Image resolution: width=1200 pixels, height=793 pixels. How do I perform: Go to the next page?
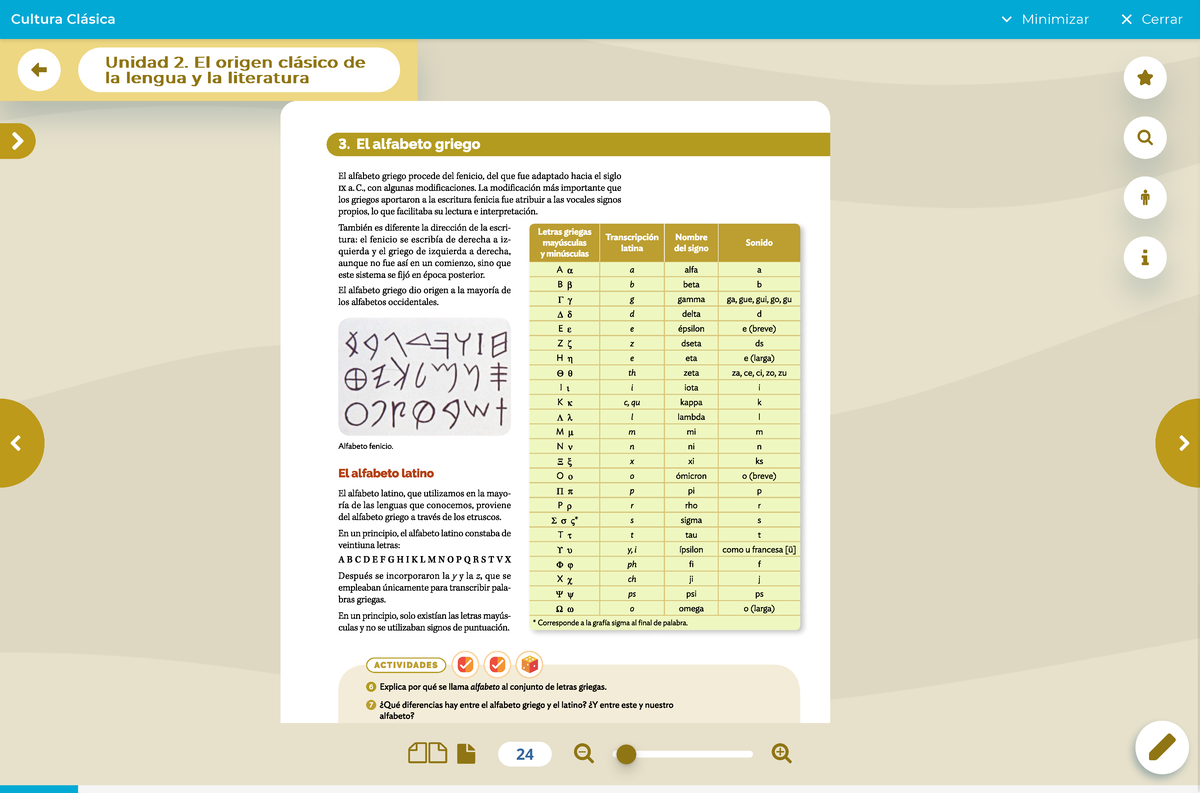(x=1182, y=443)
